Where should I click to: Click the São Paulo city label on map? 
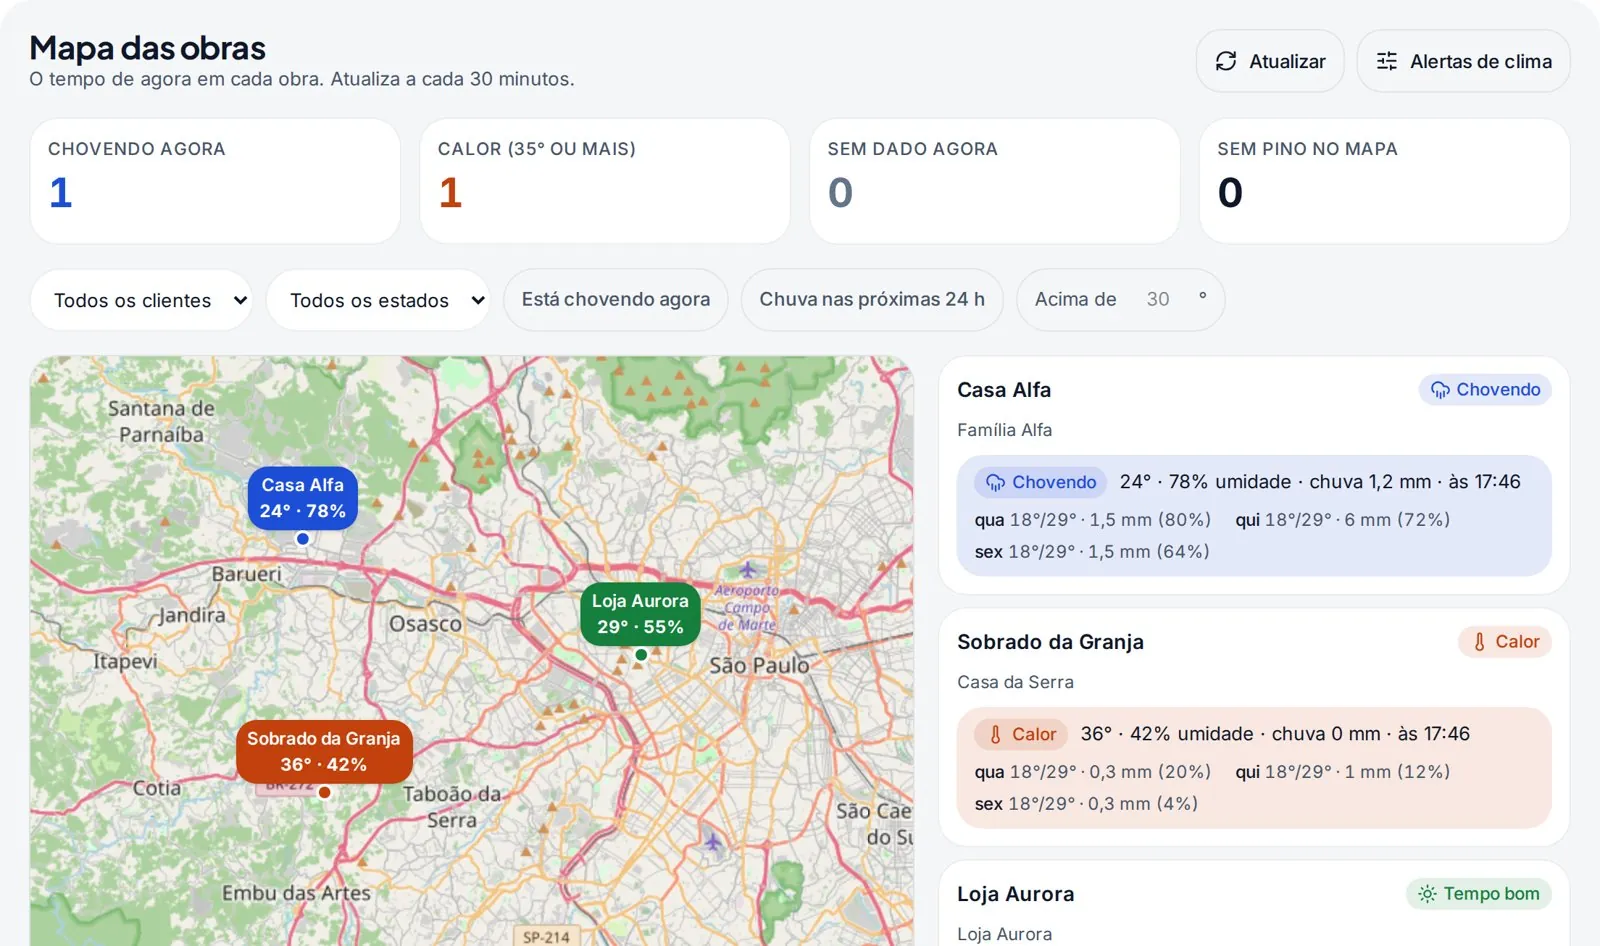click(759, 665)
